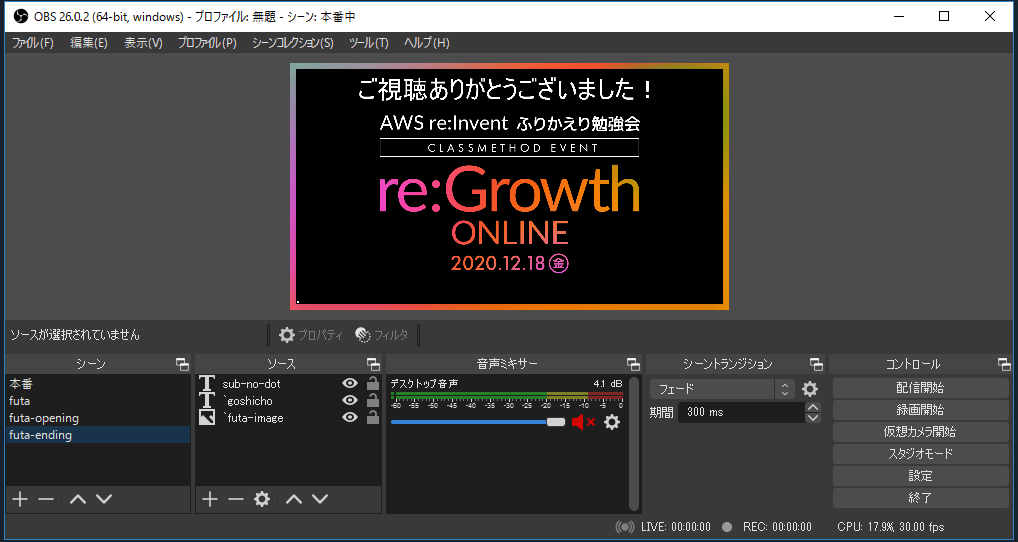Move source up in the list

(x=294, y=499)
